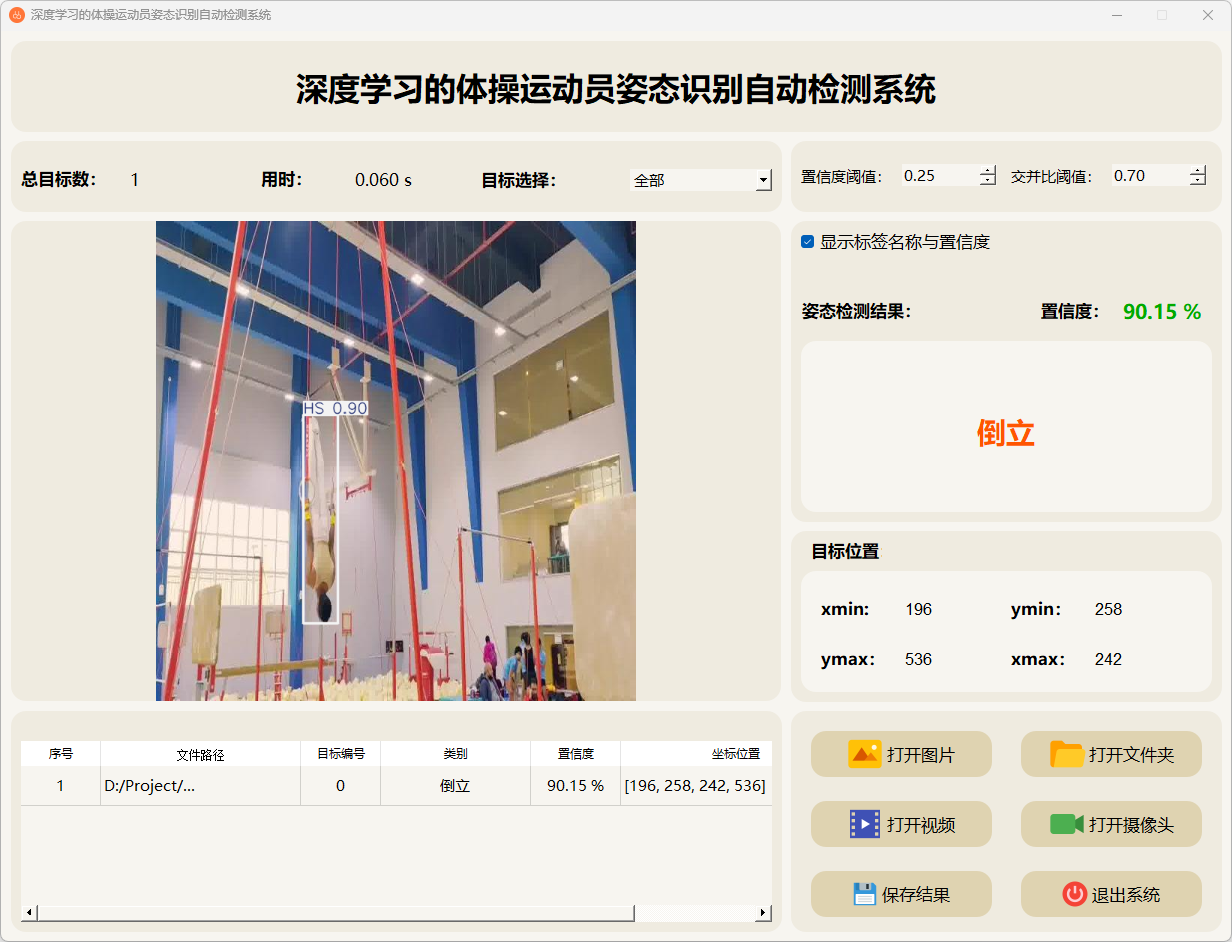Decrease 置信度阈值 with the down arrow
The height and width of the screenshot is (942, 1232).
[x=988, y=181]
